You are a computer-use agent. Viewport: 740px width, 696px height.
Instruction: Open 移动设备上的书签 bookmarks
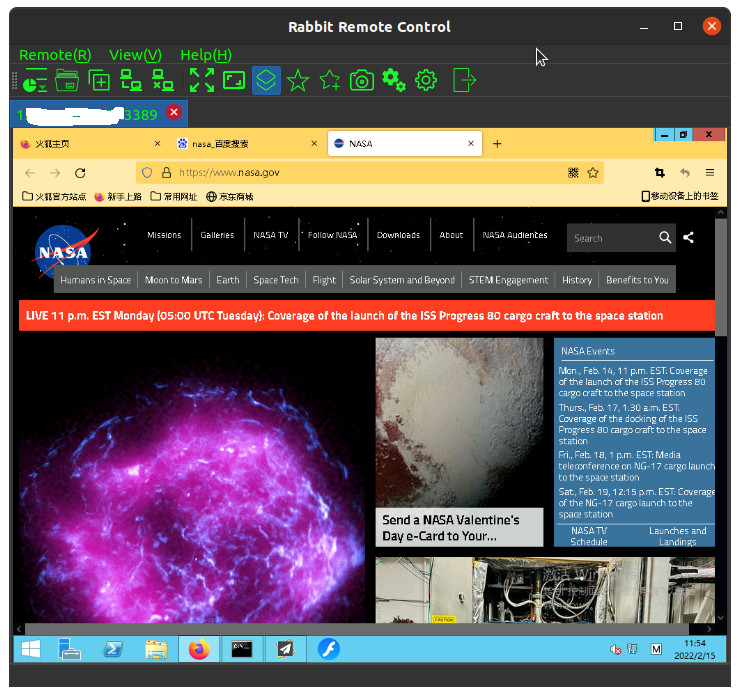680,196
